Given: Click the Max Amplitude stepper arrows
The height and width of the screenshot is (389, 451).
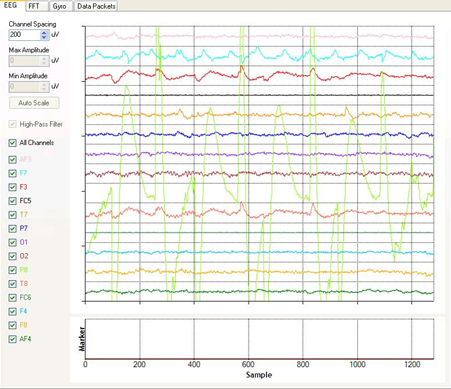Looking at the screenshot, I should (x=44, y=61).
